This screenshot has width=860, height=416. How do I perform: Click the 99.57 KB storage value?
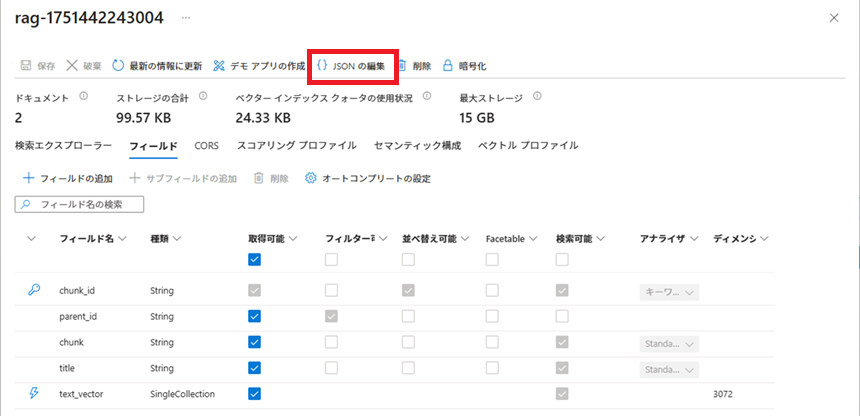tap(144, 117)
